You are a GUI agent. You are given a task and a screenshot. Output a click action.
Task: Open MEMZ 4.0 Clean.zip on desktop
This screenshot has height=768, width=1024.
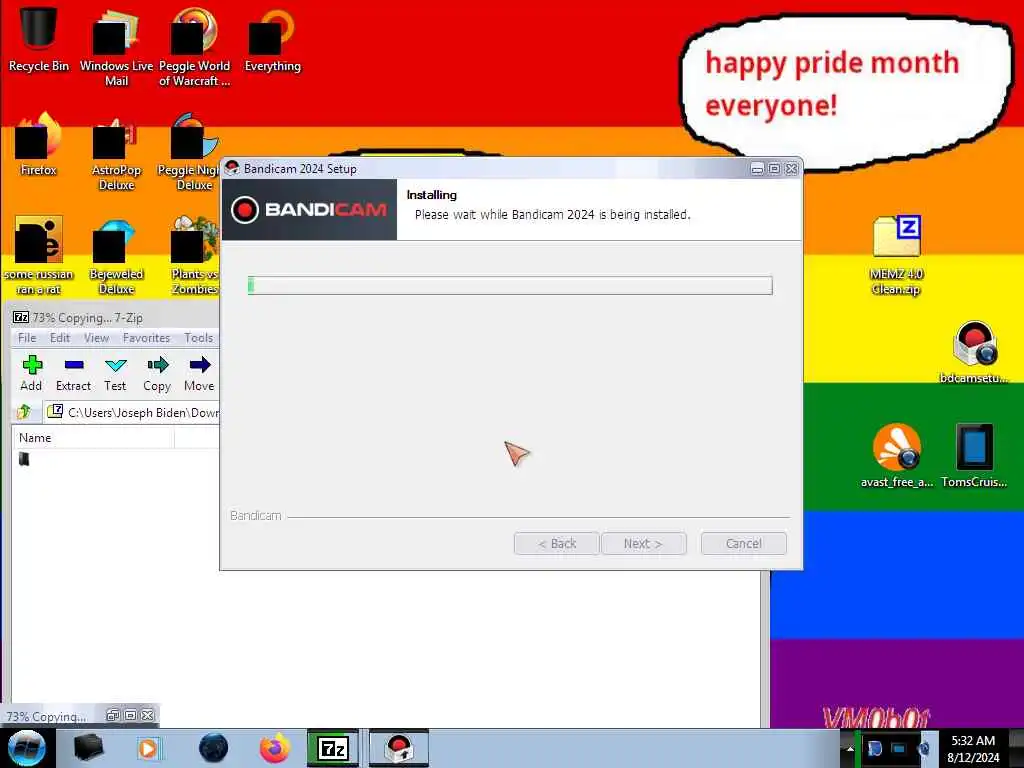[896, 255]
